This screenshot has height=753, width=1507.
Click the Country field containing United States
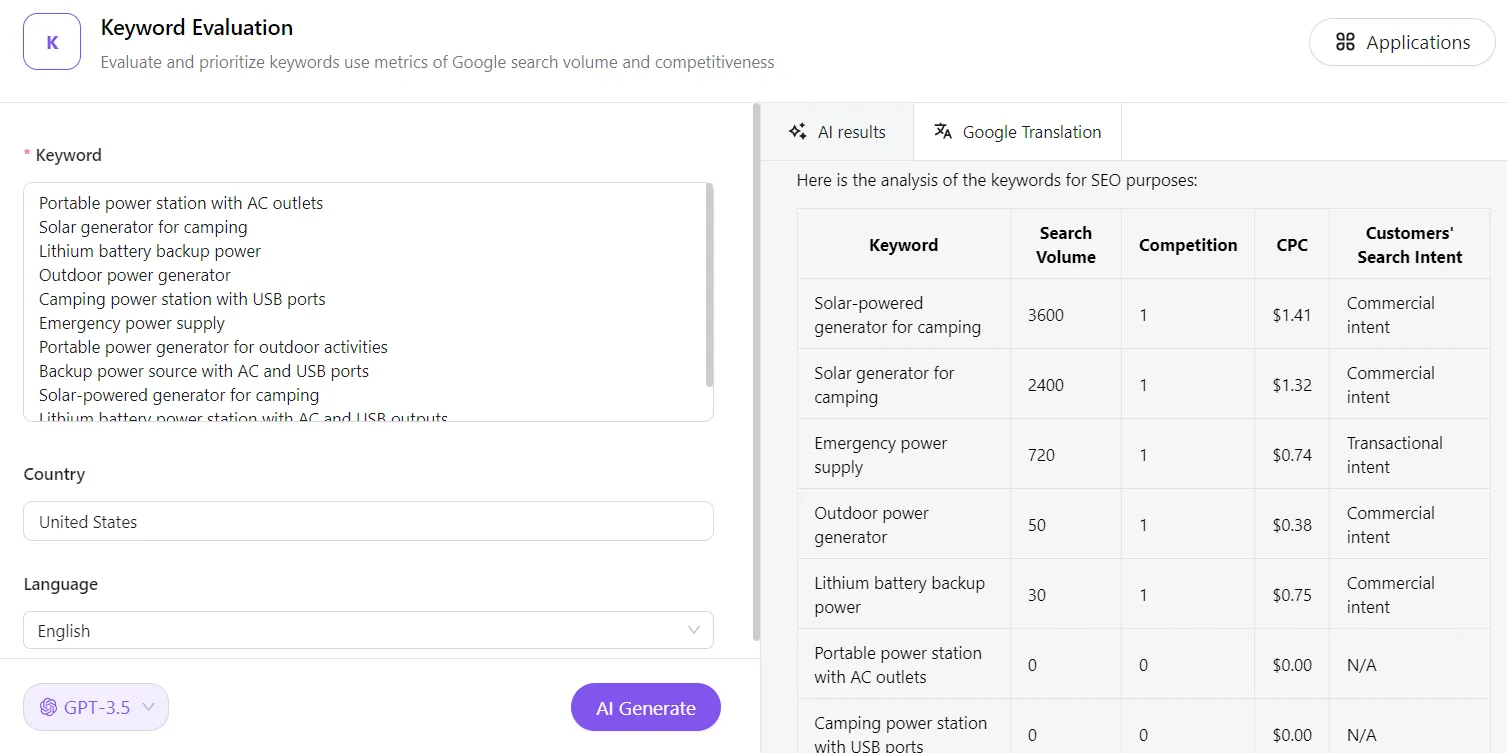pos(368,522)
